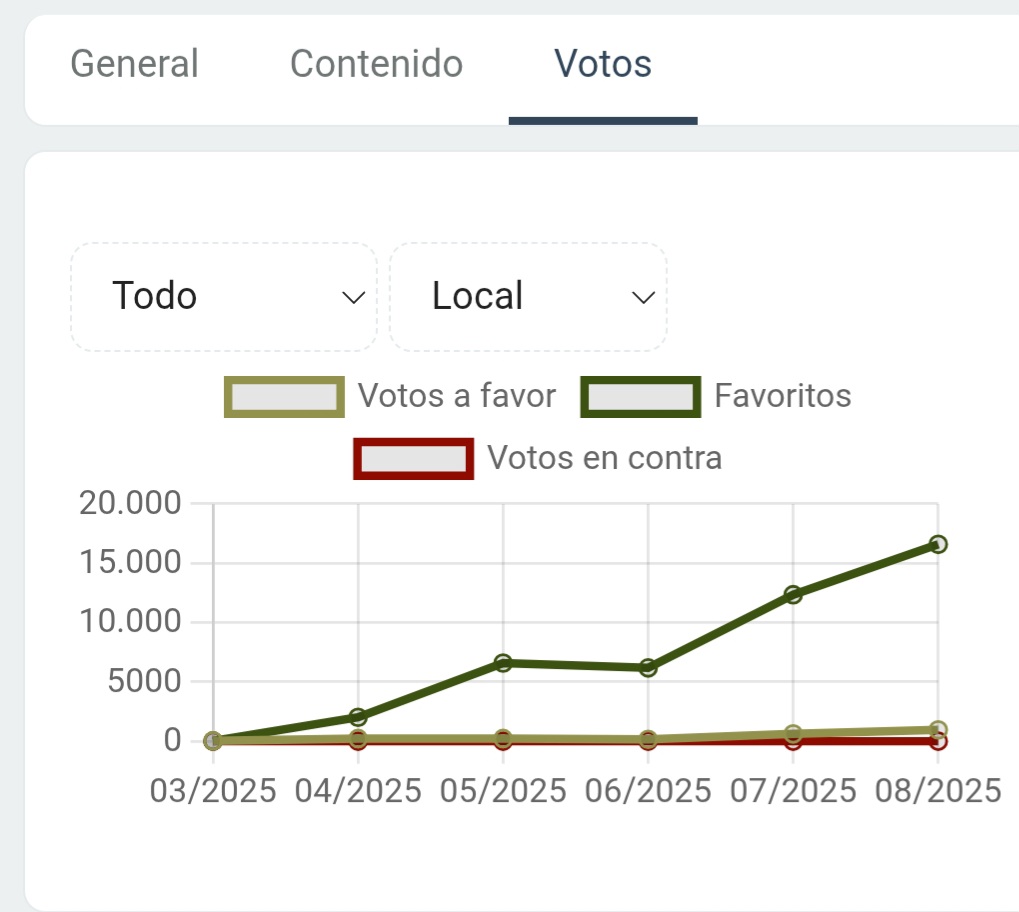Click the Favoritos data point at 07/2025
Screen dimensions: 1019x912
tap(793, 595)
